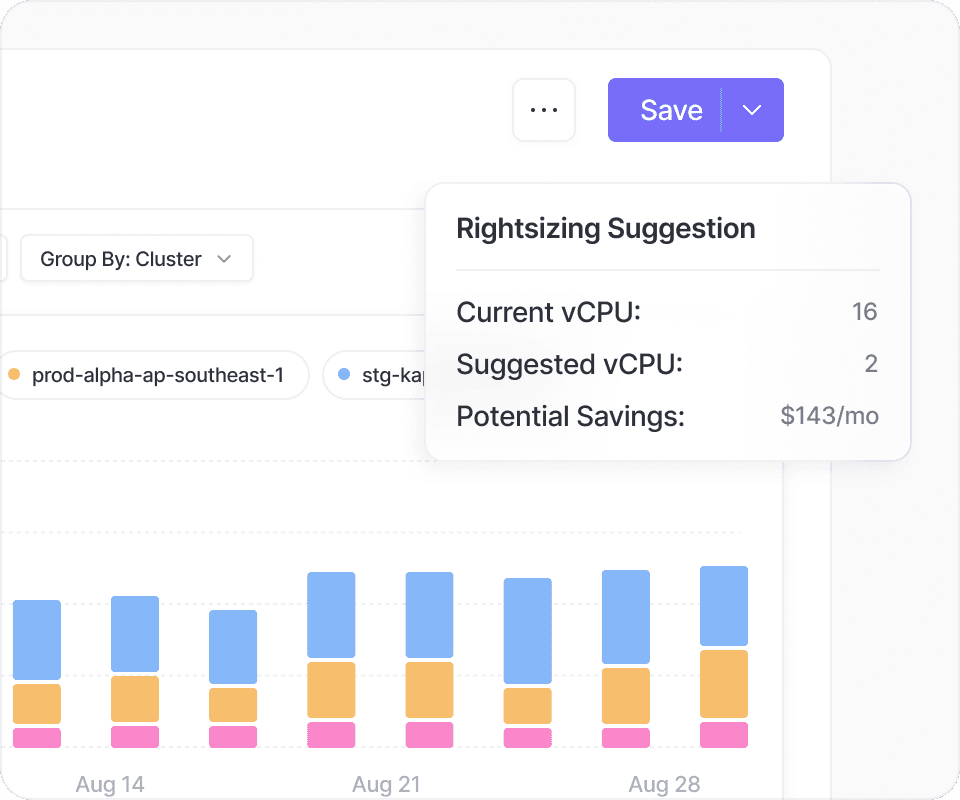Select the blue bar segment above Aug 14

pyautogui.click(x=135, y=634)
